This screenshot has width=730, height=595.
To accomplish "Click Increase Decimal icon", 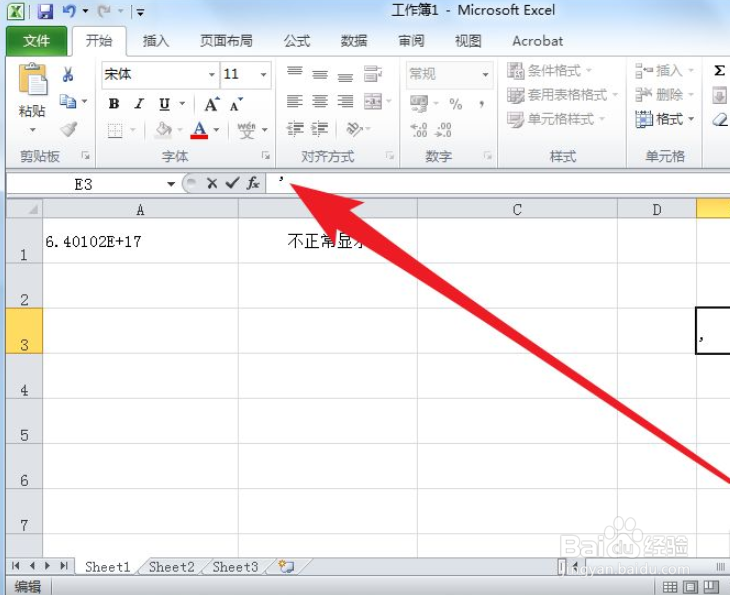I will [x=419, y=130].
